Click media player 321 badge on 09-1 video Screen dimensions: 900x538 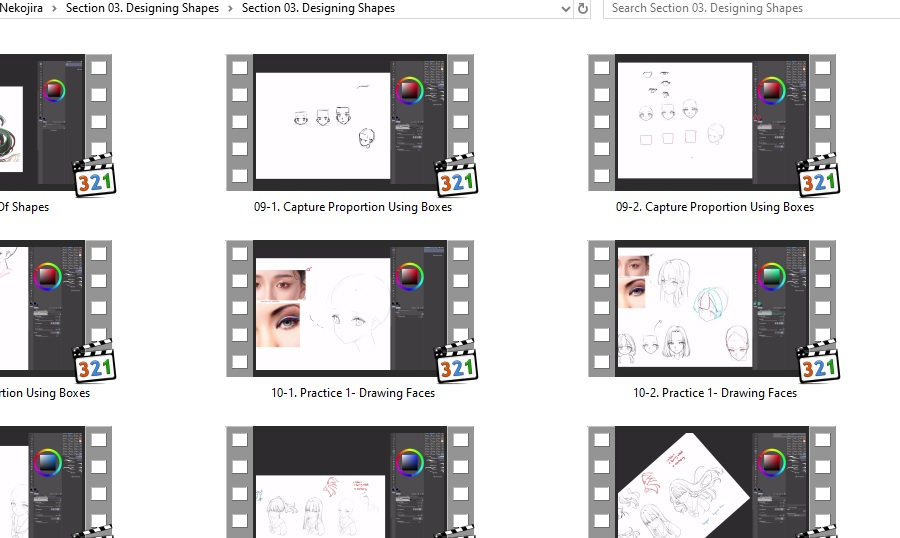[457, 175]
